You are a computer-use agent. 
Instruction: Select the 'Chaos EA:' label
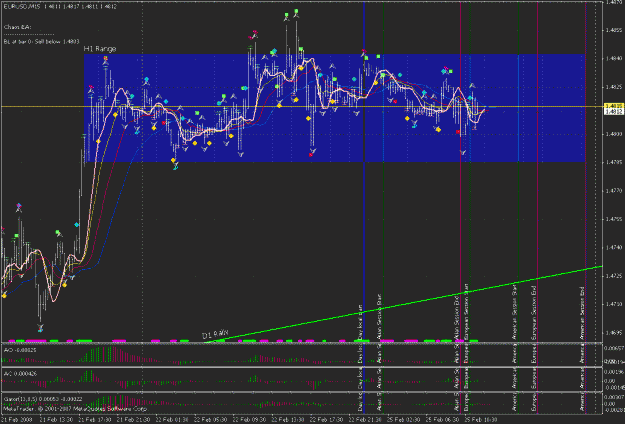tap(18, 27)
